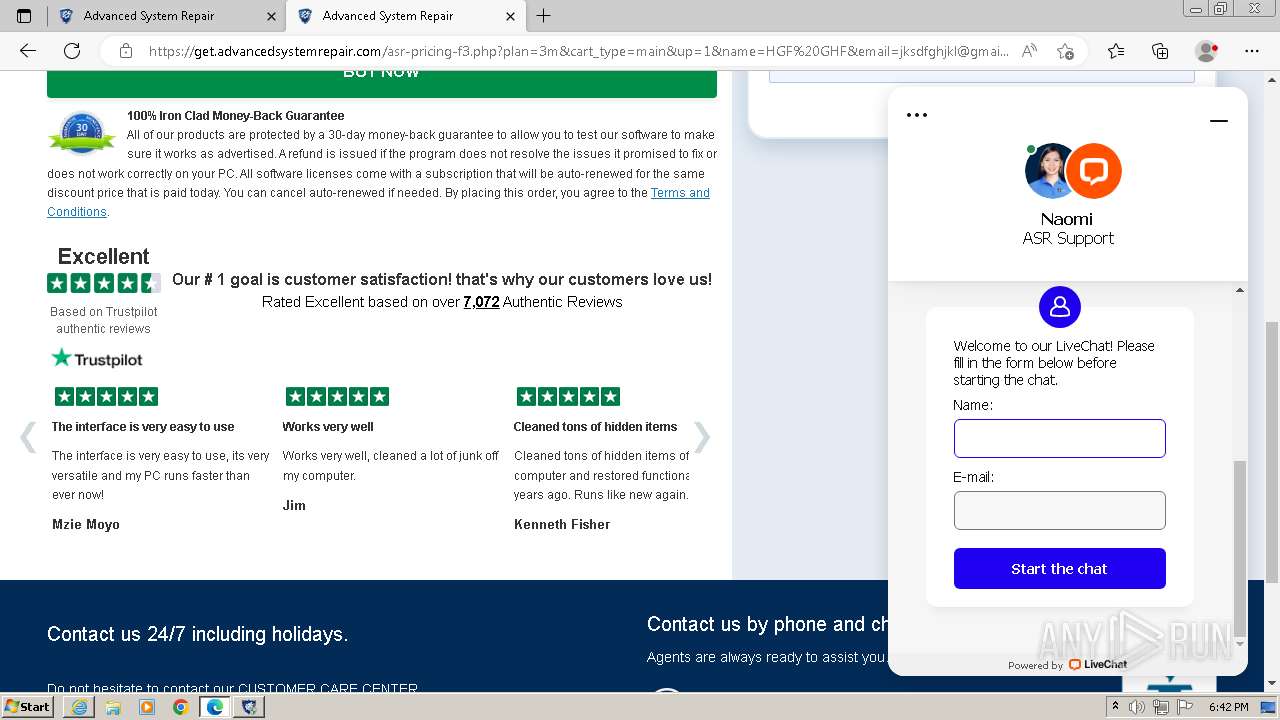The width and height of the screenshot is (1280, 720).
Task: Open a new browser tab
Action: pyautogui.click(x=543, y=16)
